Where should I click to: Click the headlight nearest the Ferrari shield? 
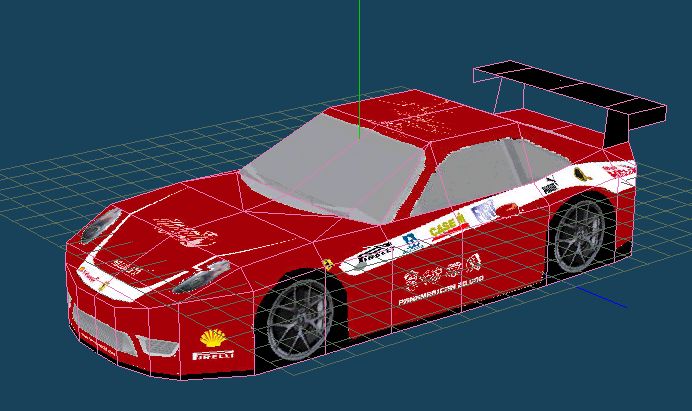click(201, 277)
